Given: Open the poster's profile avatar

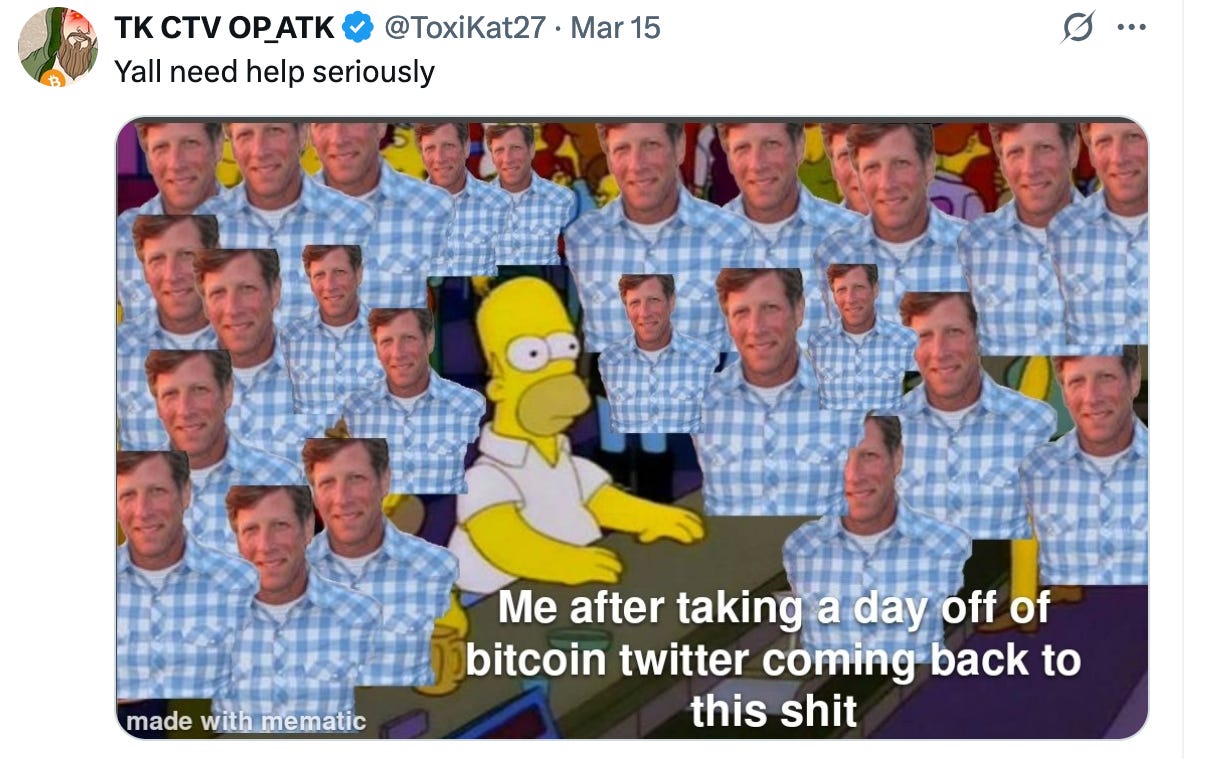Looking at the screenshot, I should point(58,47).
